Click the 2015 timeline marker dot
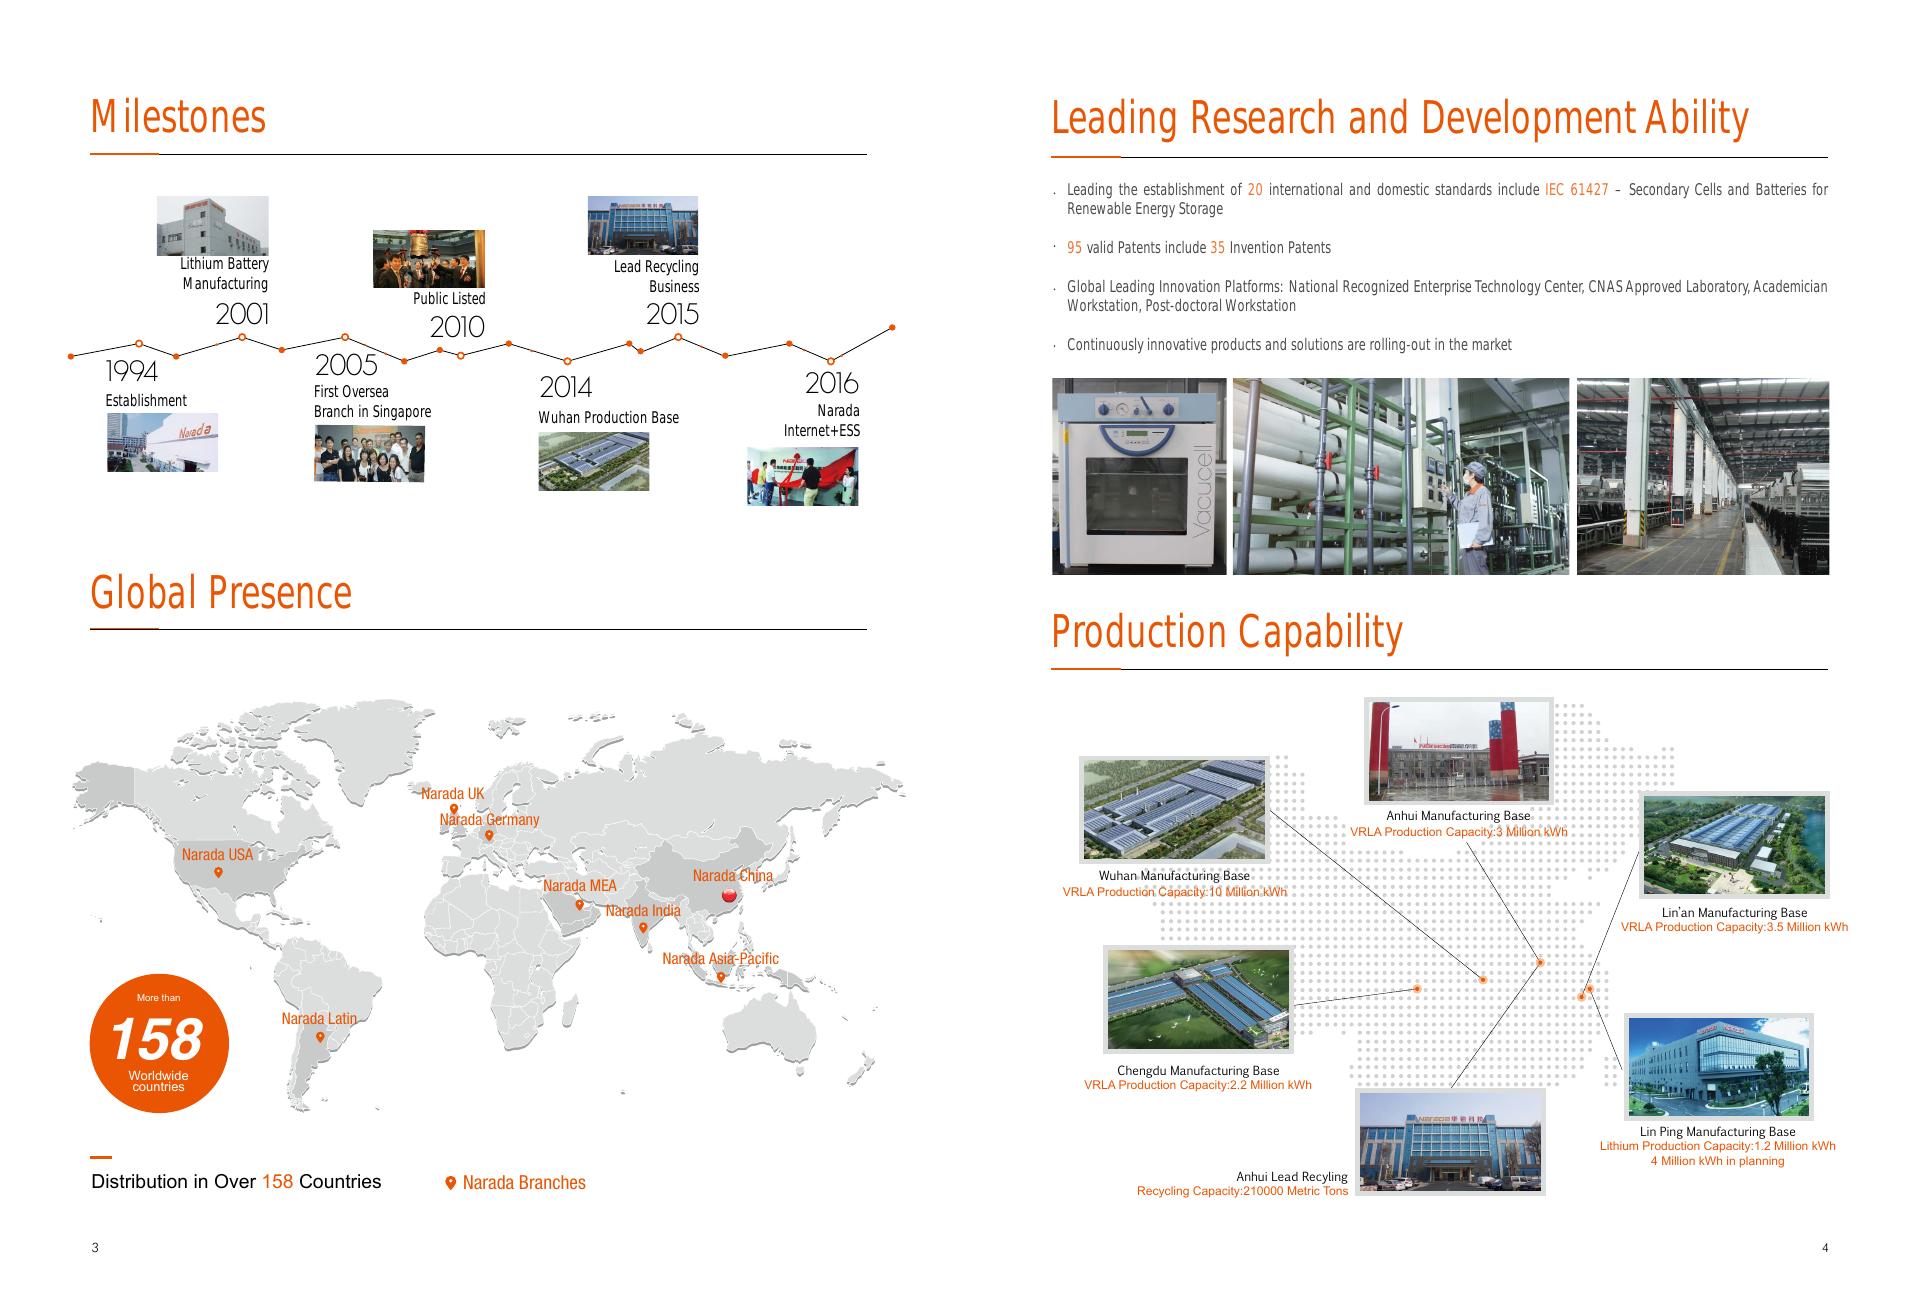 pos(678,337)
